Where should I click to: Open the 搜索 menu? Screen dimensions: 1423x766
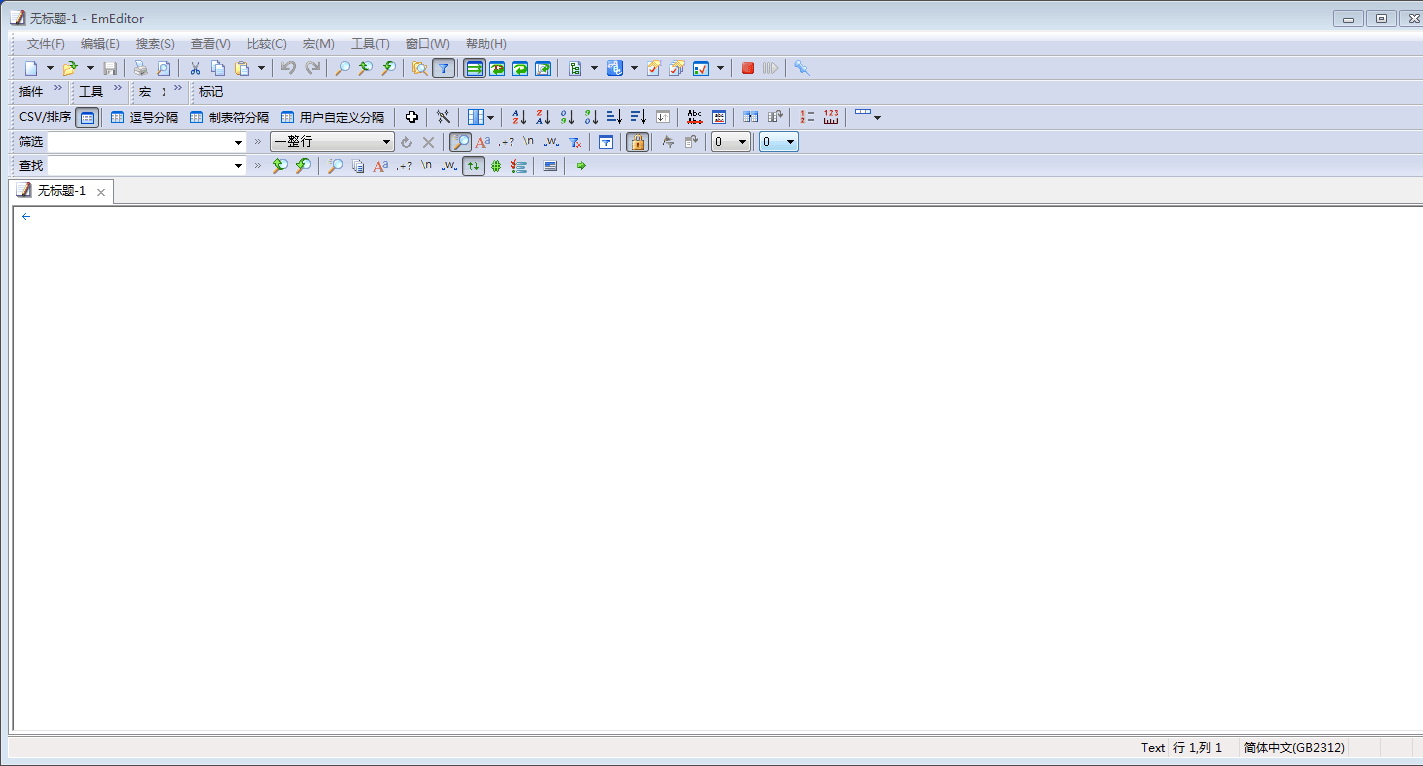click(154, 43)
